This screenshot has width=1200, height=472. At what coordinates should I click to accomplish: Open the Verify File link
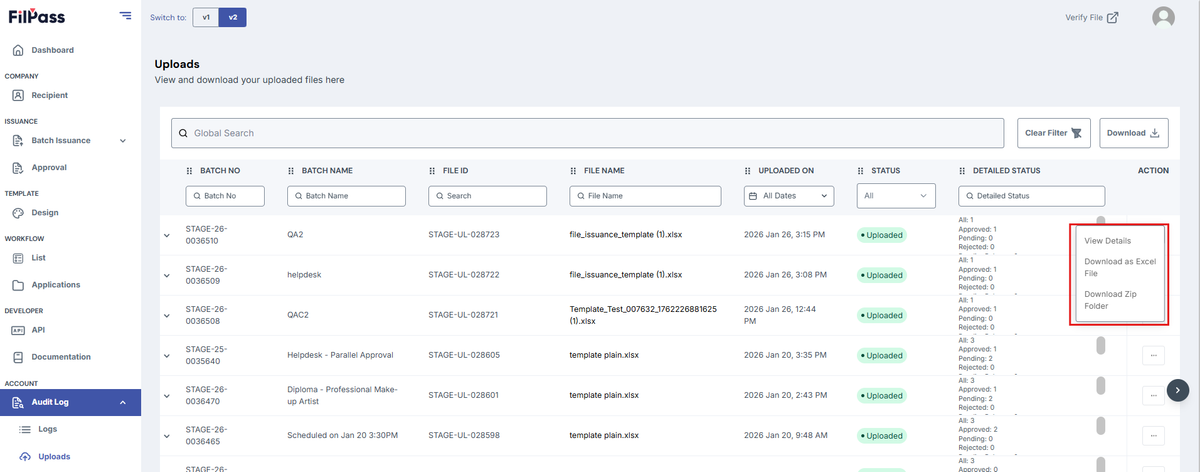1092,17
